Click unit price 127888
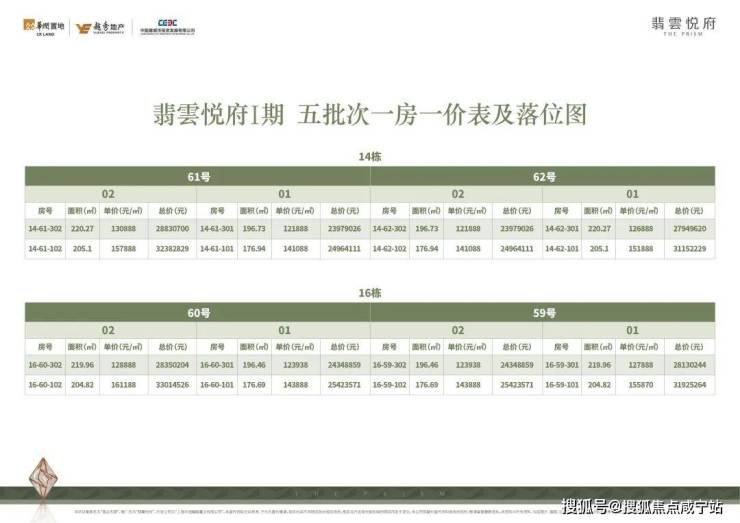Image resolution: width=740 pixels, height=523 pixels. [x=640, y=365]
